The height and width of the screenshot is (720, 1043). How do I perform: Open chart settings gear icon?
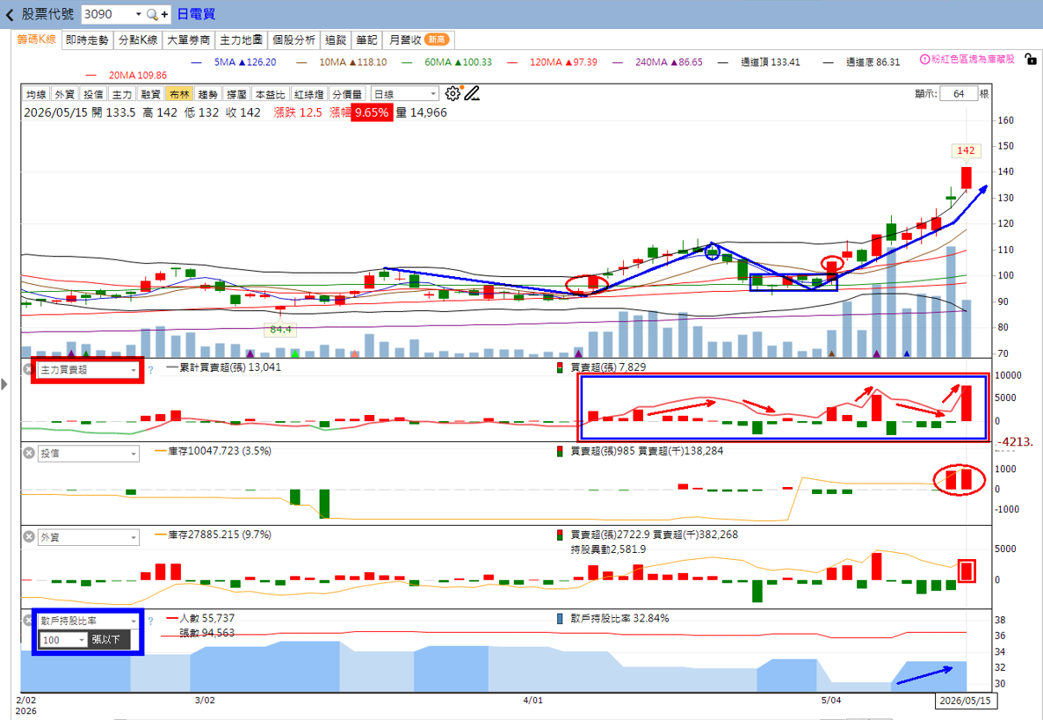pos(452,94)
